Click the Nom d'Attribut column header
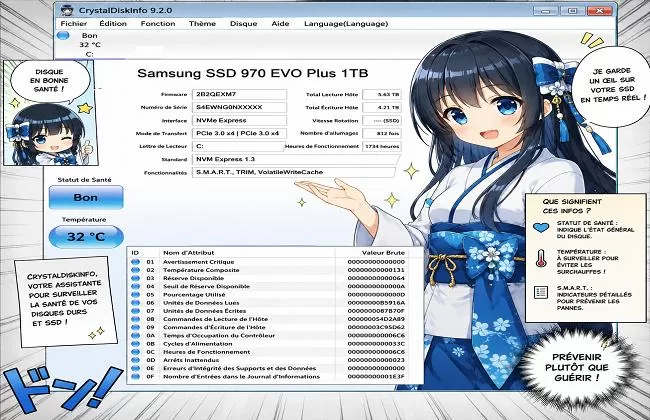 pyautogui.click(x=189, y=252)
